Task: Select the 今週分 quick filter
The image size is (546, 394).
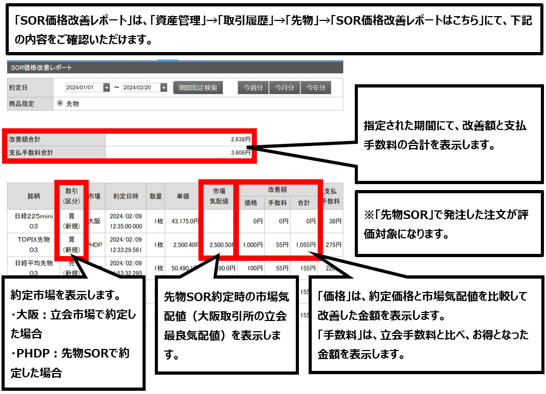Action: click(253, 88)
